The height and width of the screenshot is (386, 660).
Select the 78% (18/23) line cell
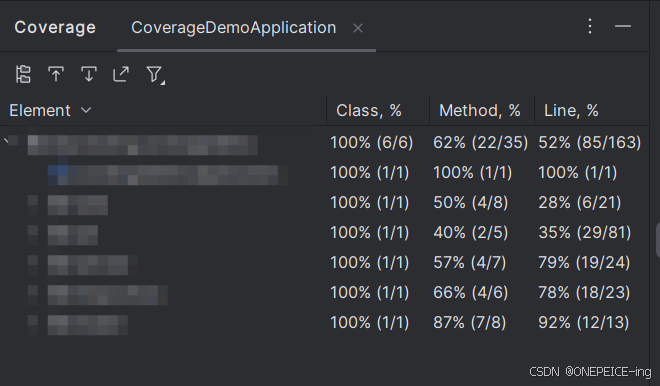coord(584,293)
